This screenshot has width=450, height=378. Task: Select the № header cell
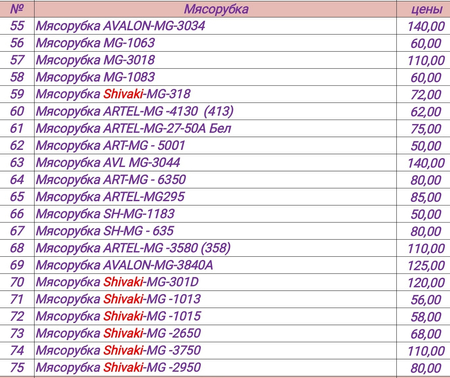pyautogui.click(x=17, y=9)
